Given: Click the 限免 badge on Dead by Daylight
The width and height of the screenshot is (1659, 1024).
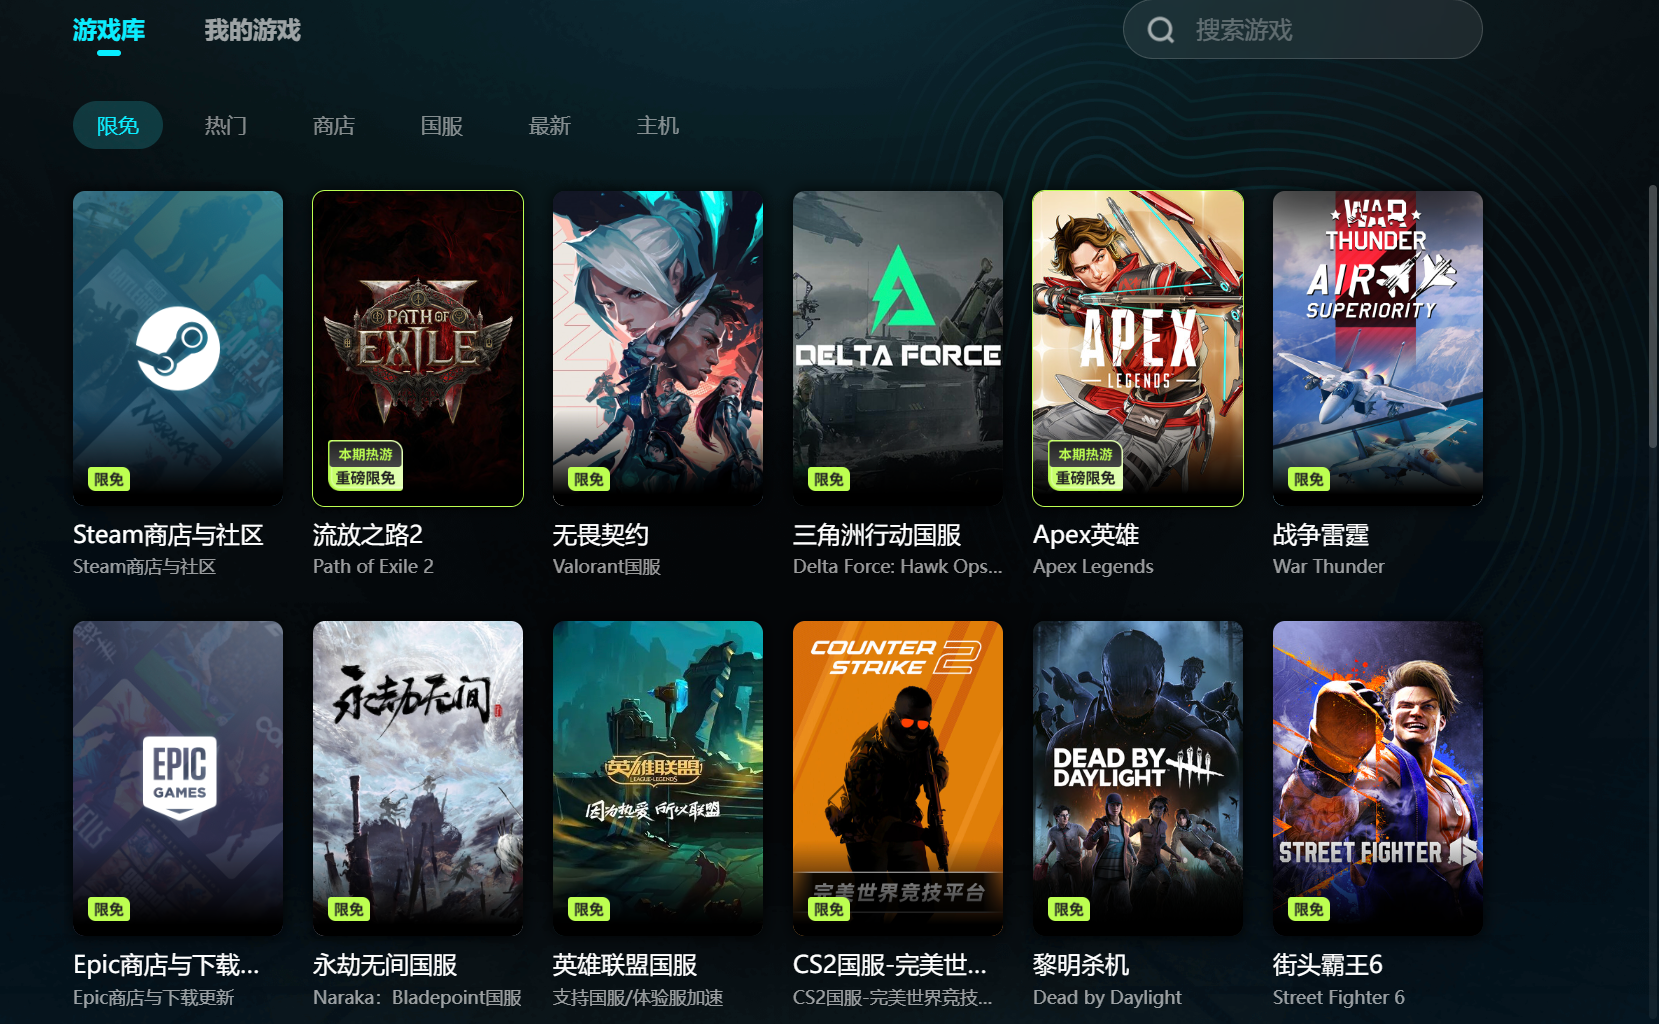Looking at the screenshot, I should point(1068,909).
